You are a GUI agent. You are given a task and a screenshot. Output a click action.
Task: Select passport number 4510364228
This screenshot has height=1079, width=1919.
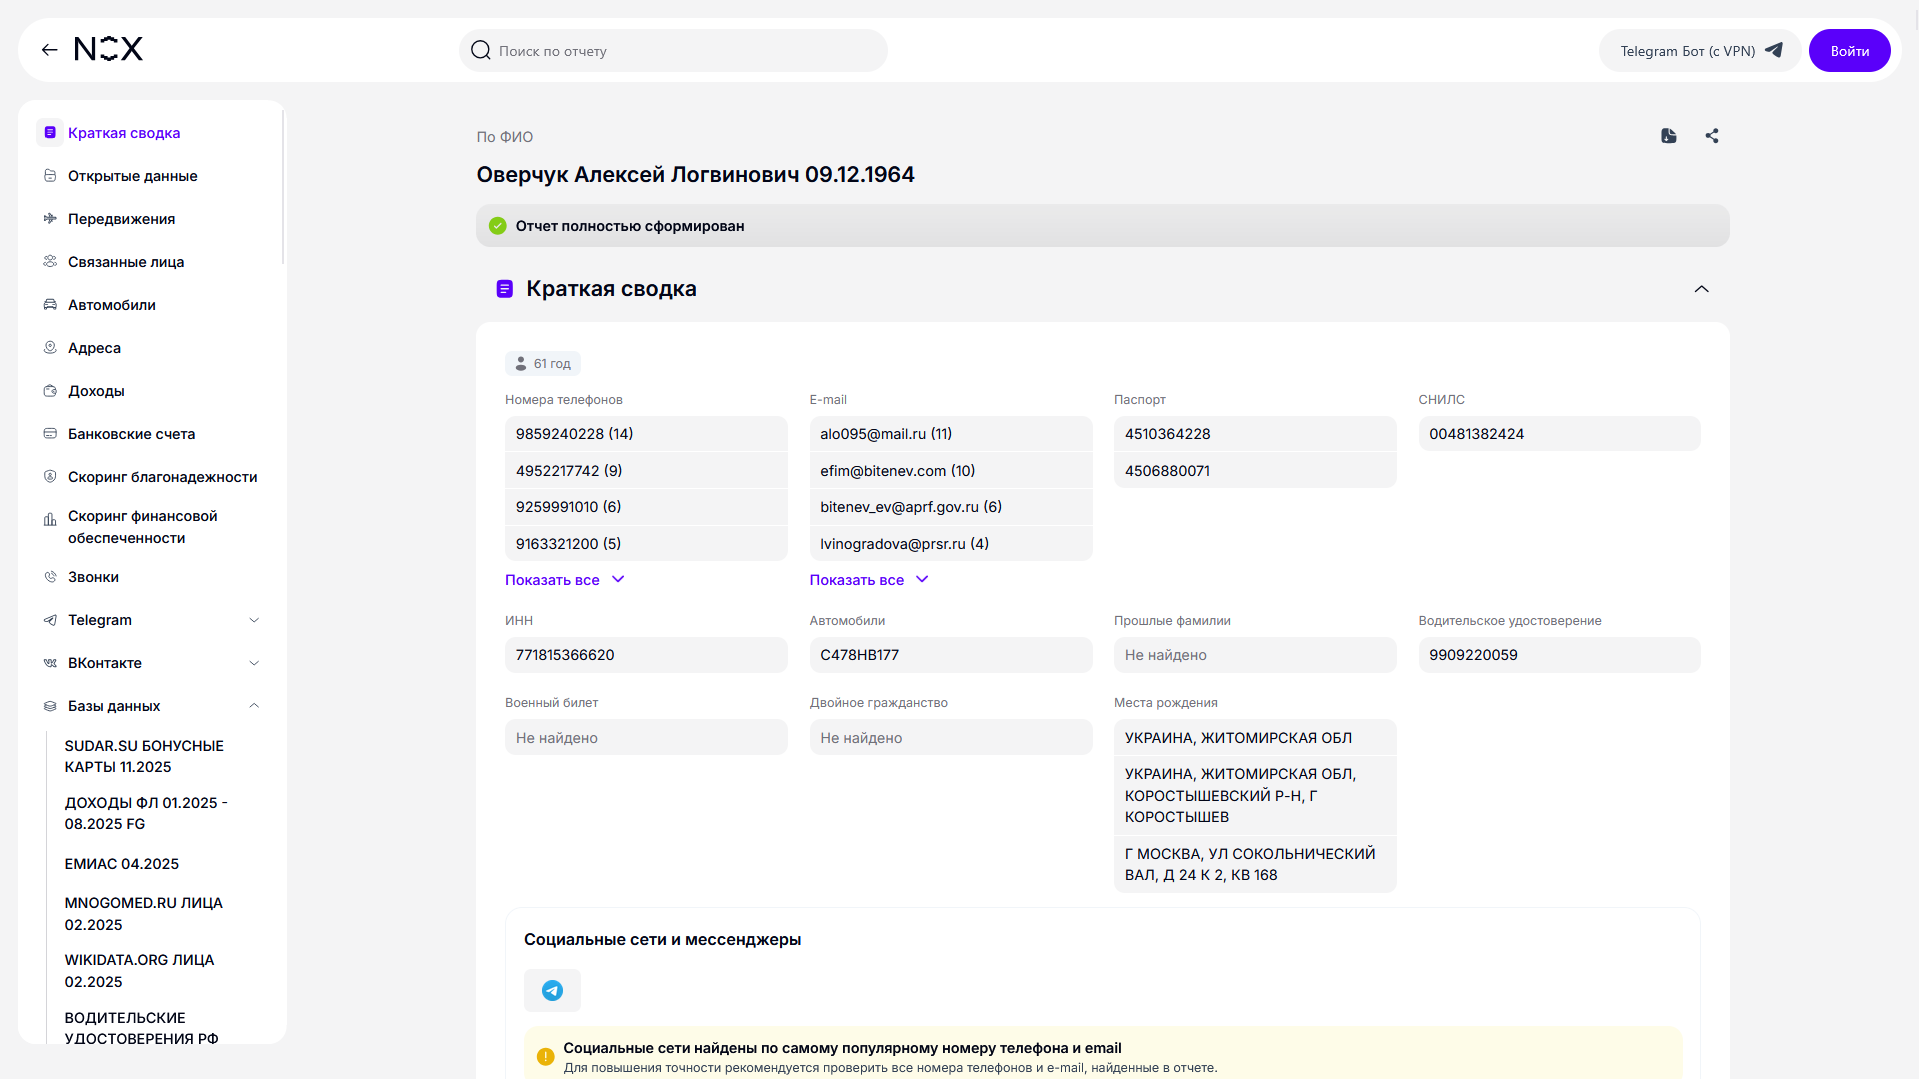point(1255,434)
